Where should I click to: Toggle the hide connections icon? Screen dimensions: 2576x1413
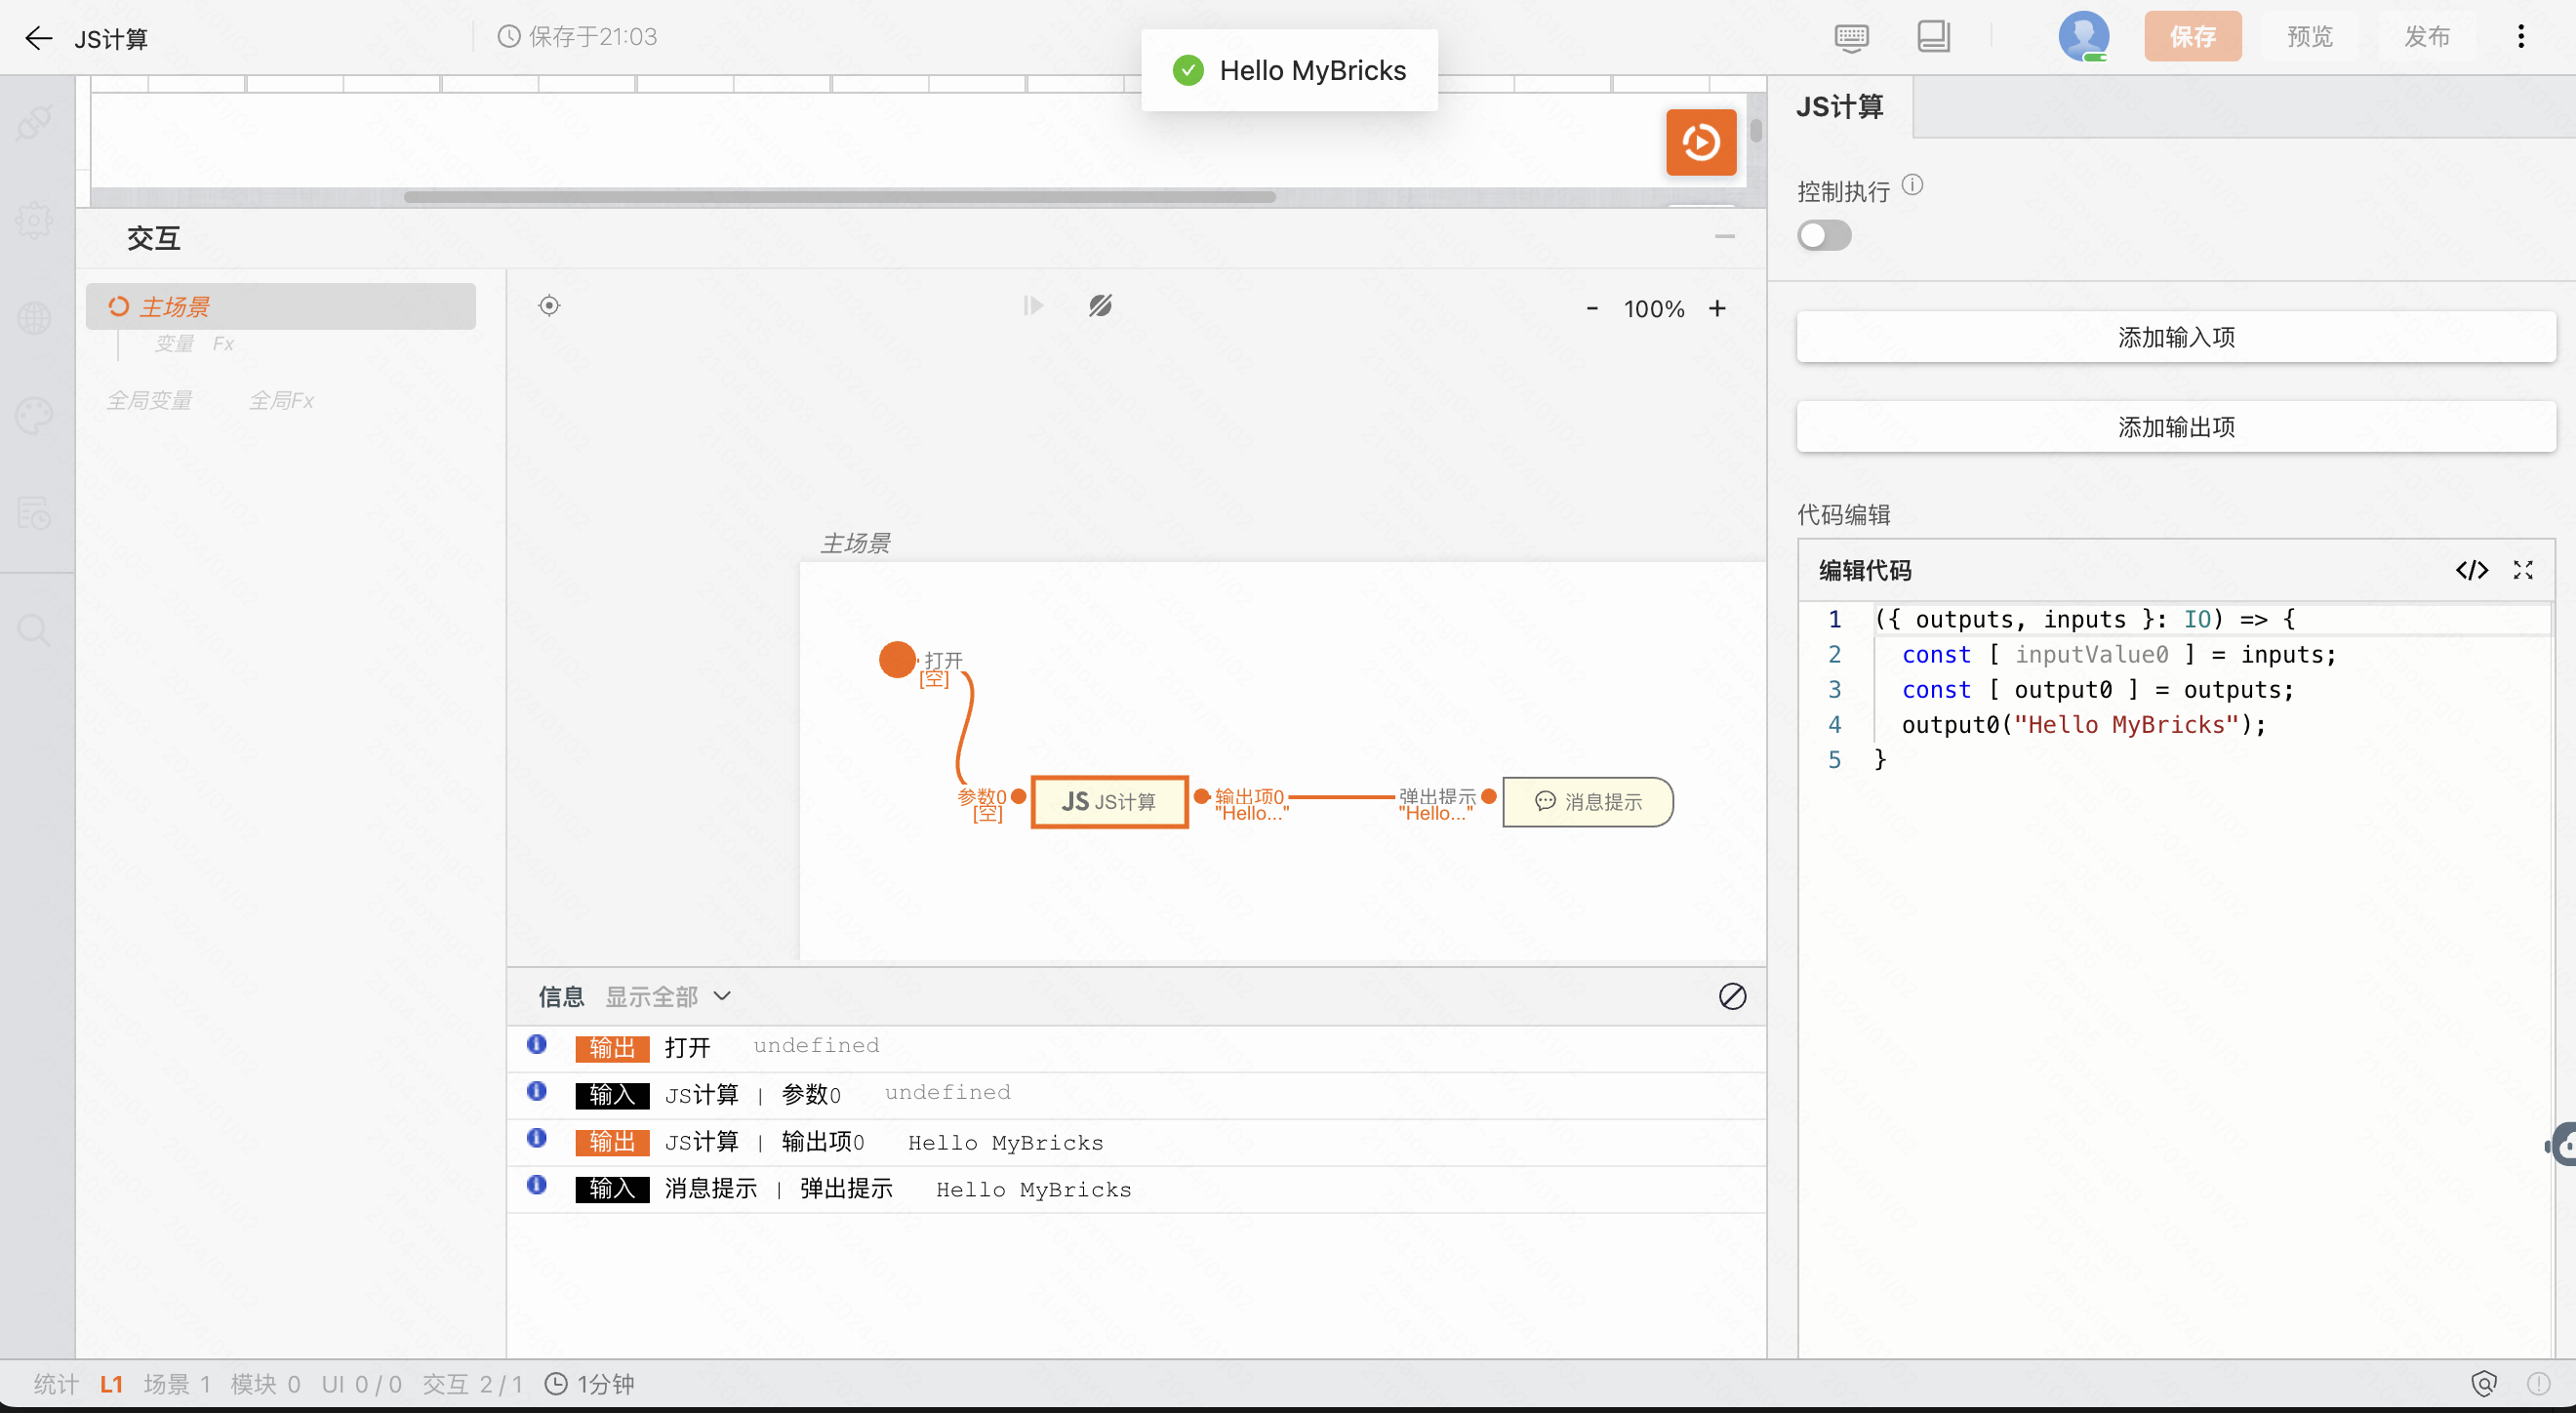[x=1100, y=306]
